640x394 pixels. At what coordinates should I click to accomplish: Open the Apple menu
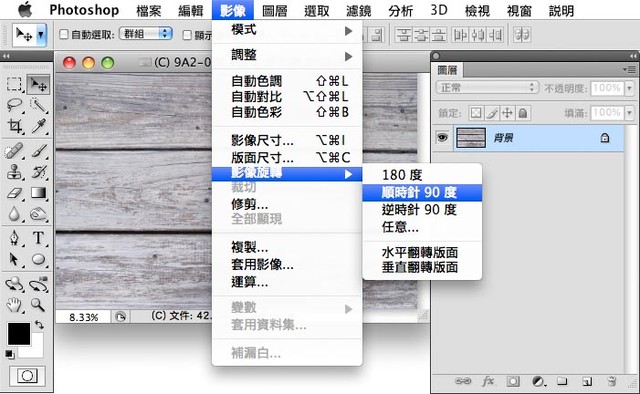click(x=25, y=10)
